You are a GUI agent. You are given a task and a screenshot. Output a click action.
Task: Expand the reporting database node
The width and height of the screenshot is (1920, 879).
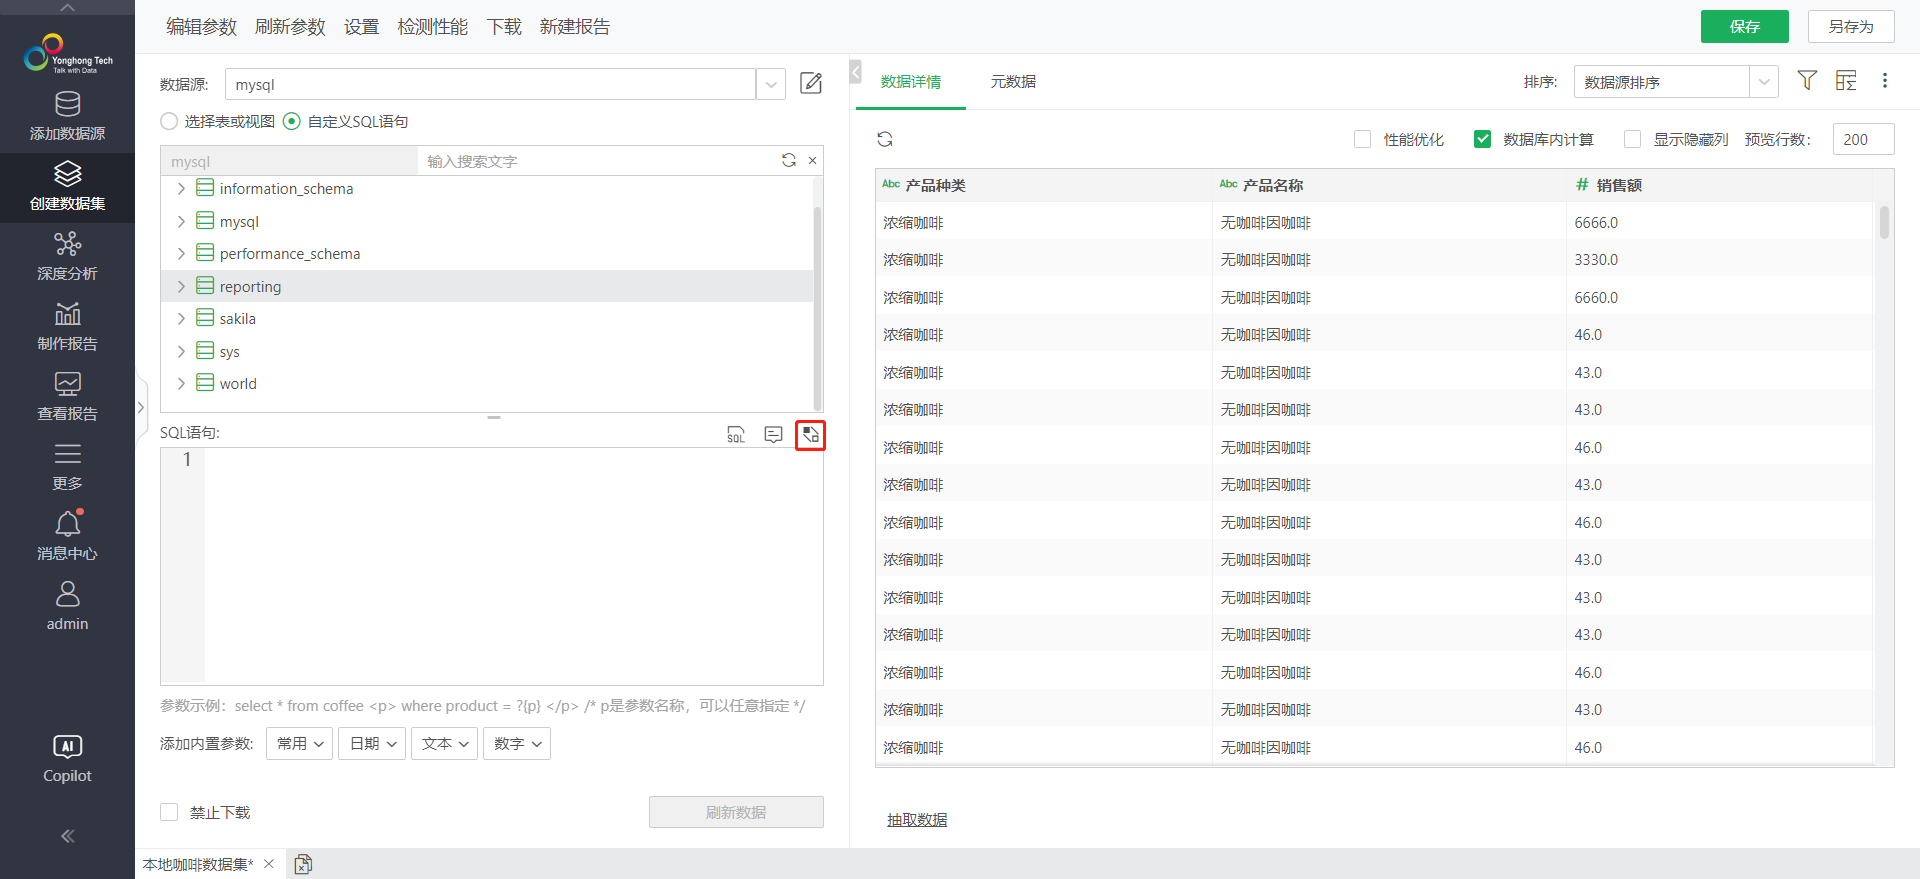coord(181,286)
